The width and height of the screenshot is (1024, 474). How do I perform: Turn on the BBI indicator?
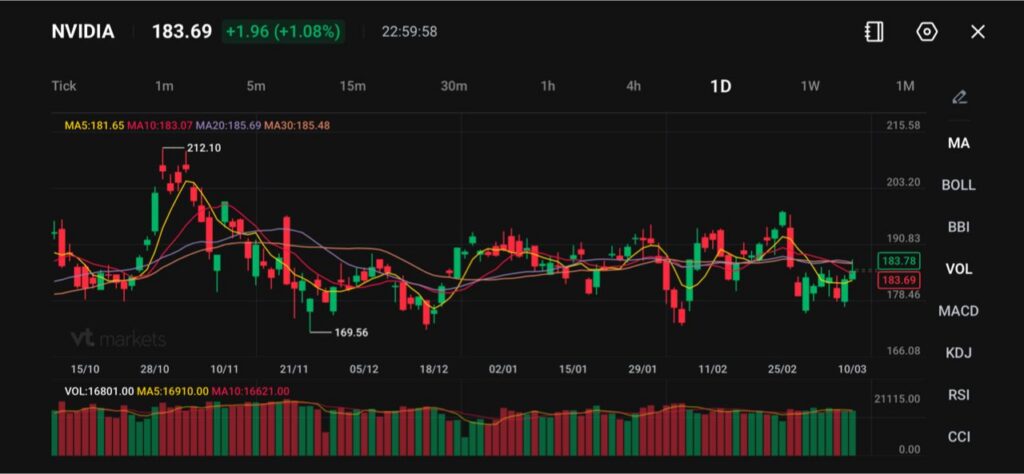pos(958,227)
